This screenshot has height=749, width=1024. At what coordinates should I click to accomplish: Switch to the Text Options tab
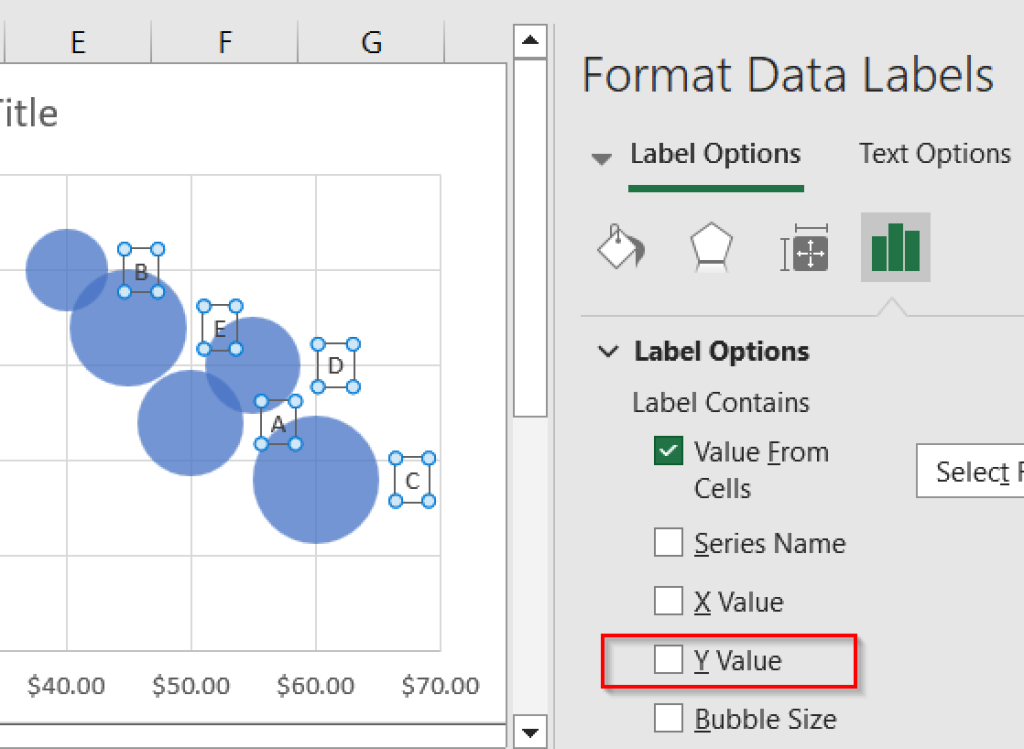pos(933,153)
